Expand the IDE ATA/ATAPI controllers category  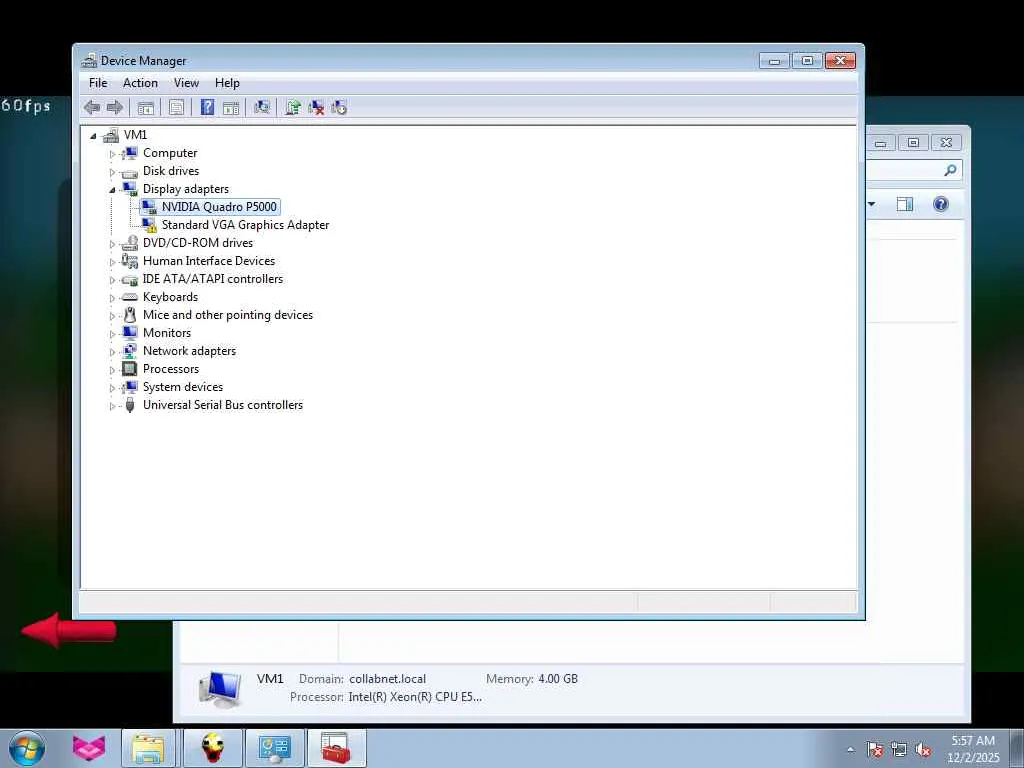(x=112, y=280)
